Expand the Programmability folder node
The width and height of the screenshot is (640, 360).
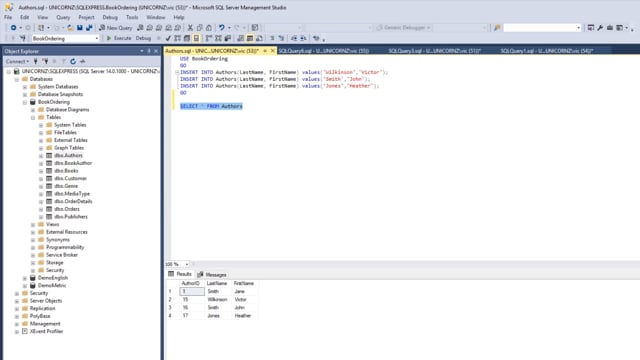[33, 247]
